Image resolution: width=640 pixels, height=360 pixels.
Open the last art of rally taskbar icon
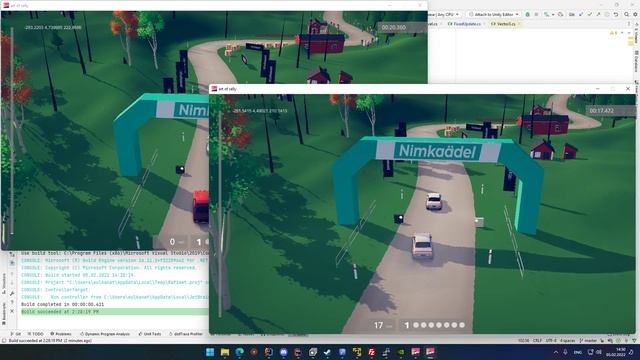coord(430,352)
